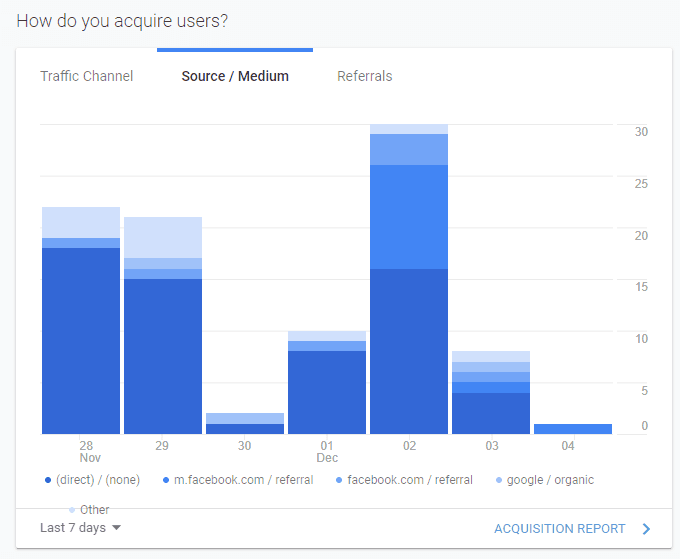
Task: Click the m.facebook.com middle segment of 02 bar
Action: click(x=409, y=217)
